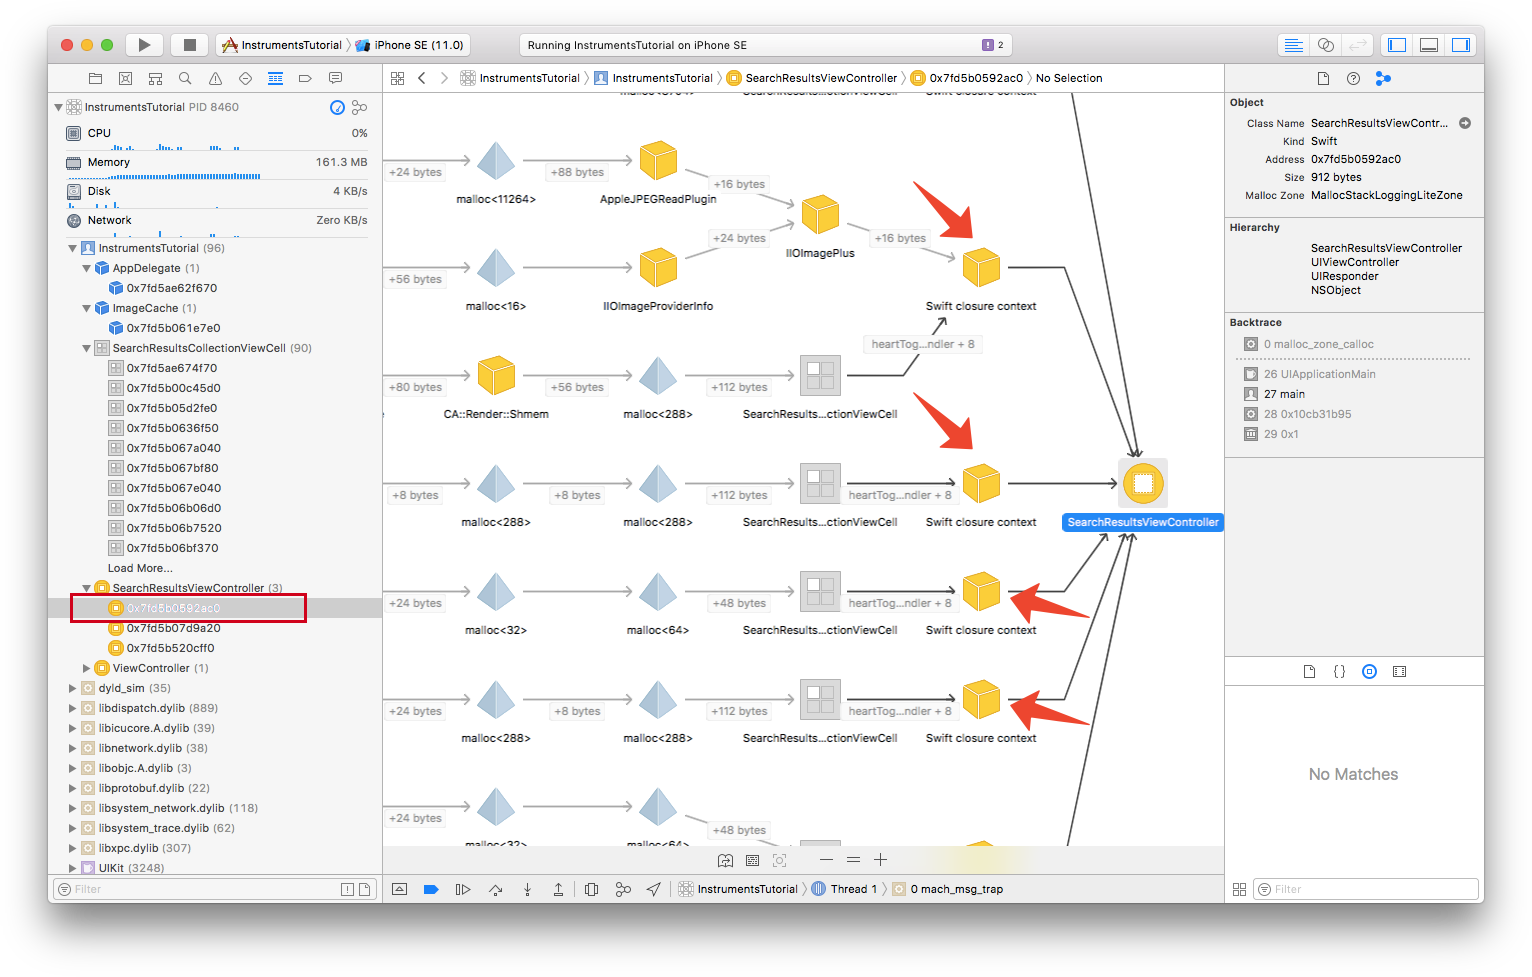
Task: Open the breakpoint navigator
Action: (x=305, y=78)
